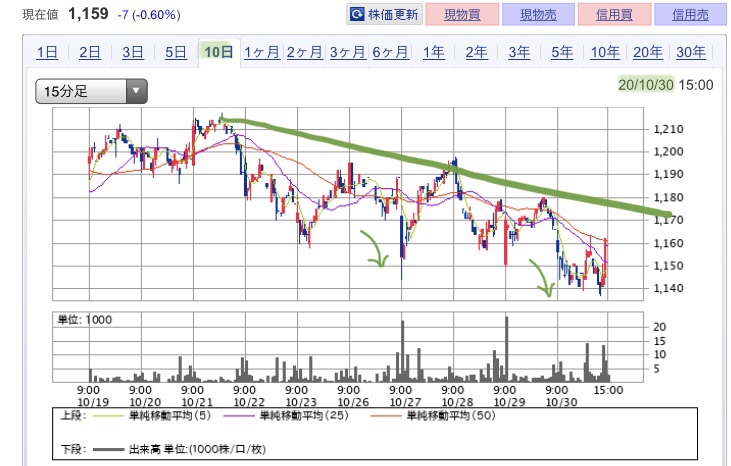Click the 1,140 price axis label
This screenshot has width=731, height=466.
pos(668,288)
